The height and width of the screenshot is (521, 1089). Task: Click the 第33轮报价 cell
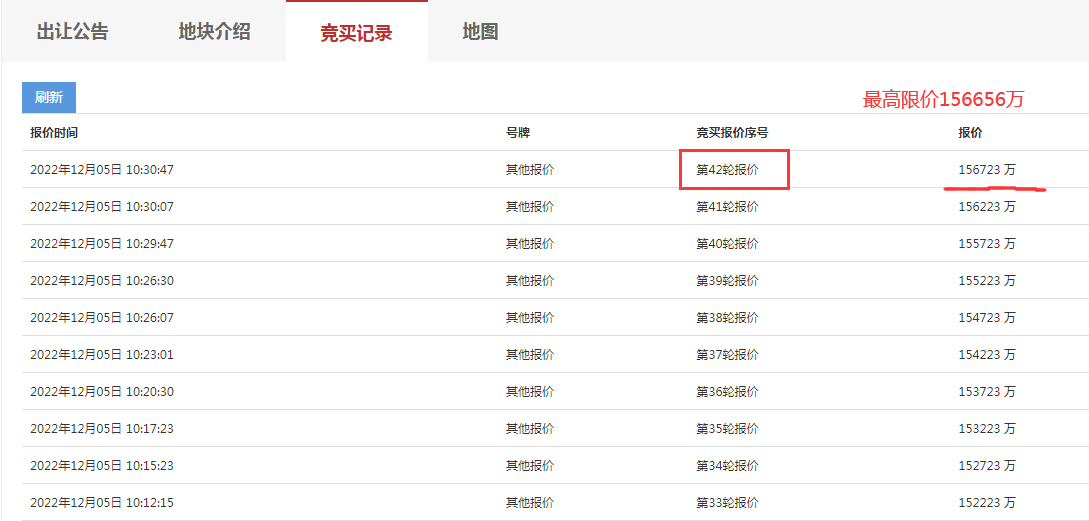[x=727, y=503]
